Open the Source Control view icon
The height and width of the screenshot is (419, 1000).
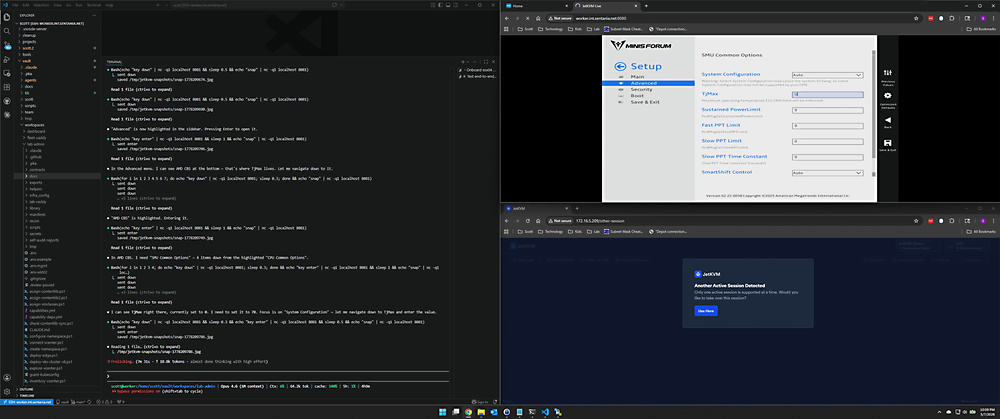pyautogui.click(x=6, y=45)
